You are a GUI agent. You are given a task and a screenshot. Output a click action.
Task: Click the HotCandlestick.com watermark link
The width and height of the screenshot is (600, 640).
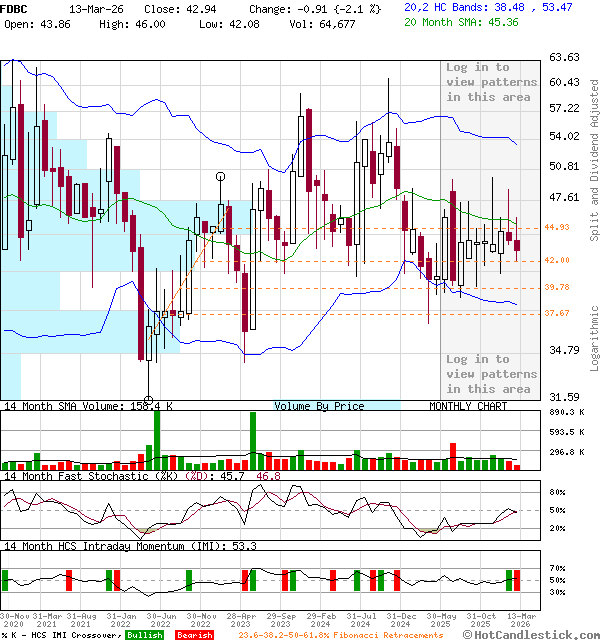point(532,634)
